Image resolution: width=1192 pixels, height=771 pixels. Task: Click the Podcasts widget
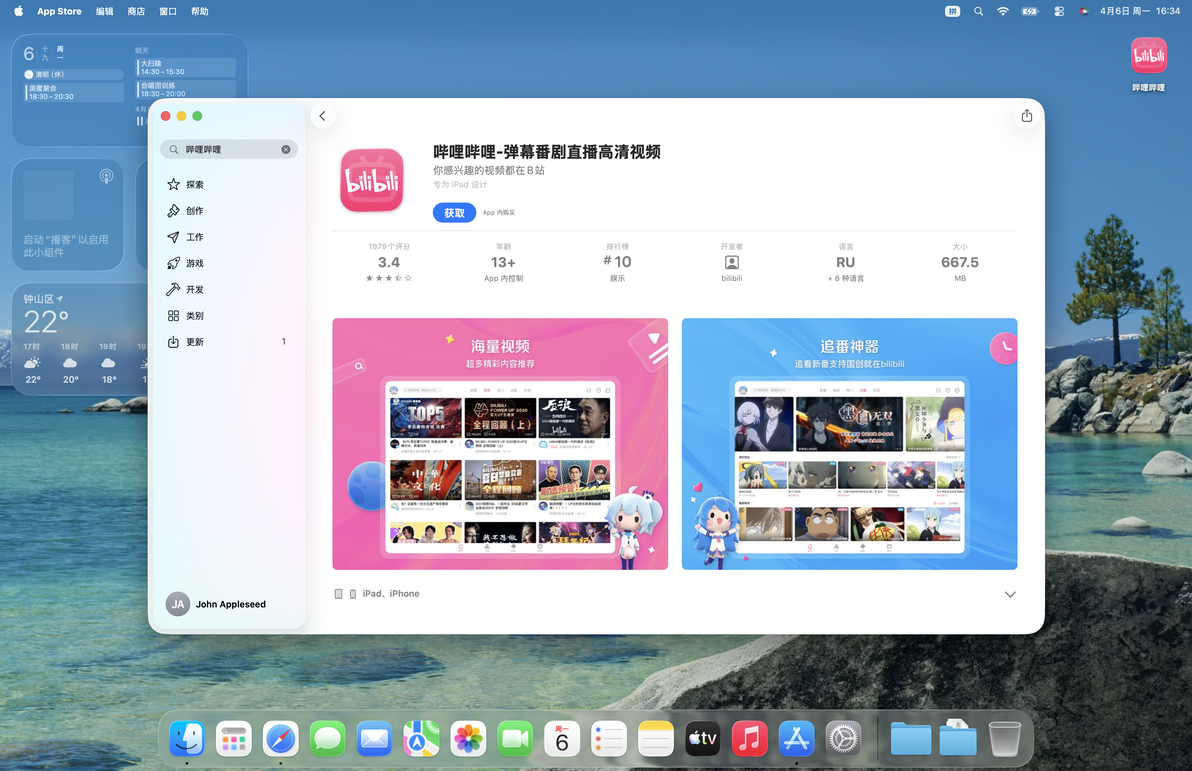[68, 214]
